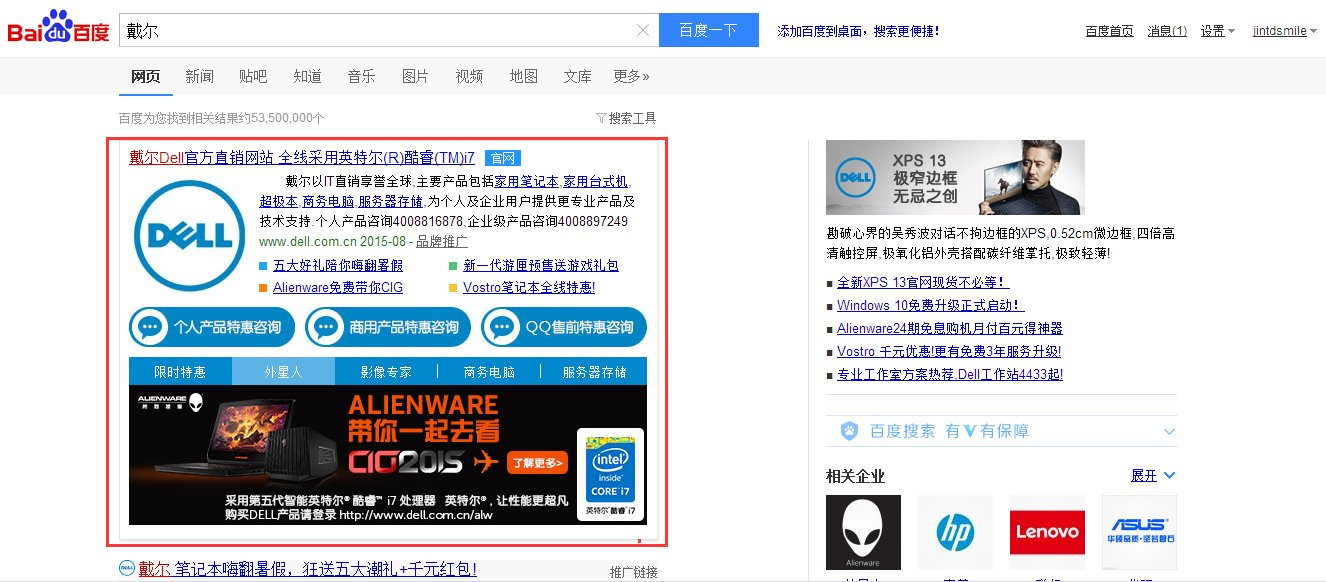Open the 设置 dropdown menu
This screenshot has width=1326, height=582.
point(1214,31)
